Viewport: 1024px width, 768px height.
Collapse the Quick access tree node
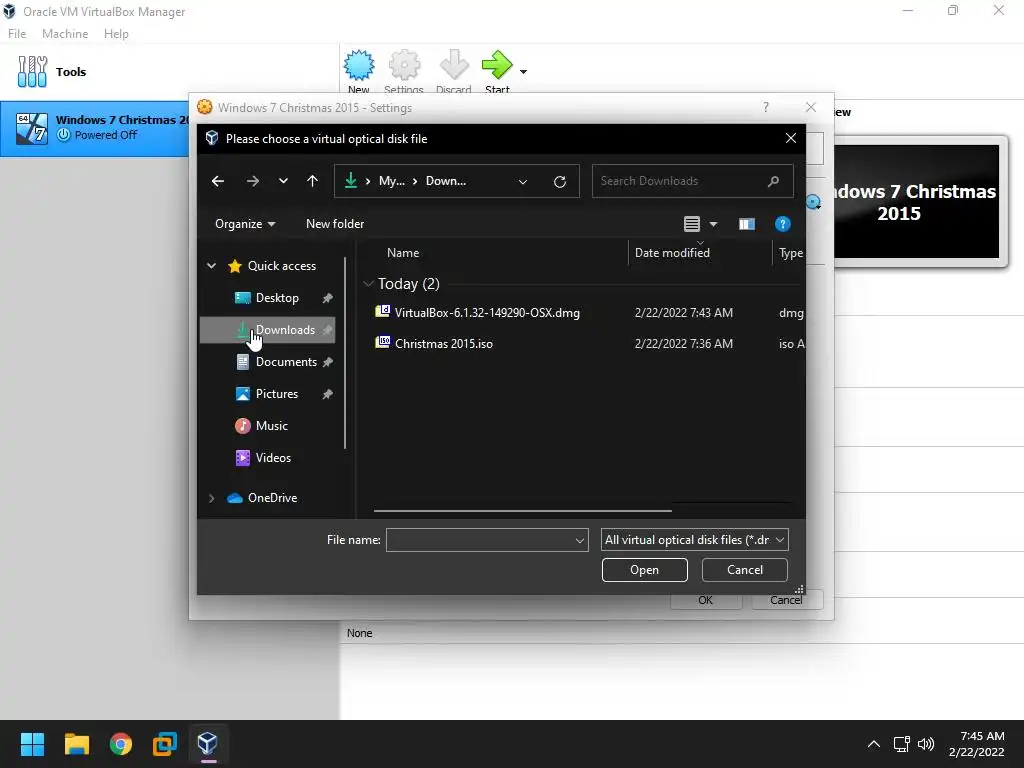(212, 266)
